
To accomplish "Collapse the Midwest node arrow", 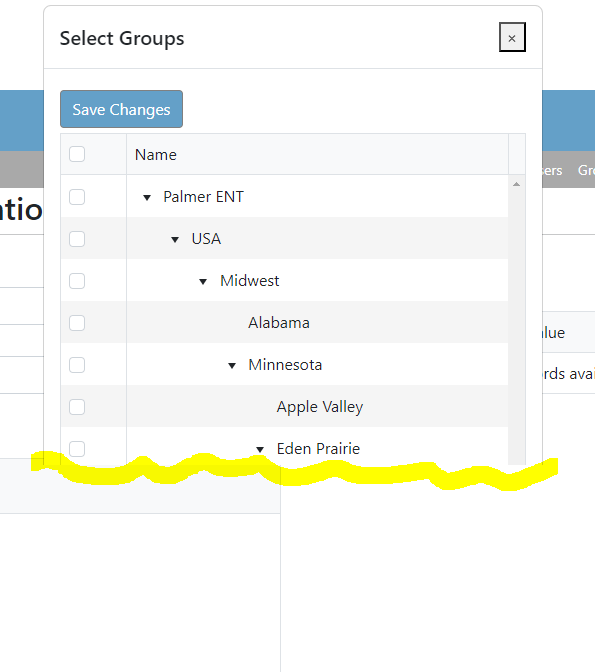I will click(x=203, y=282).
